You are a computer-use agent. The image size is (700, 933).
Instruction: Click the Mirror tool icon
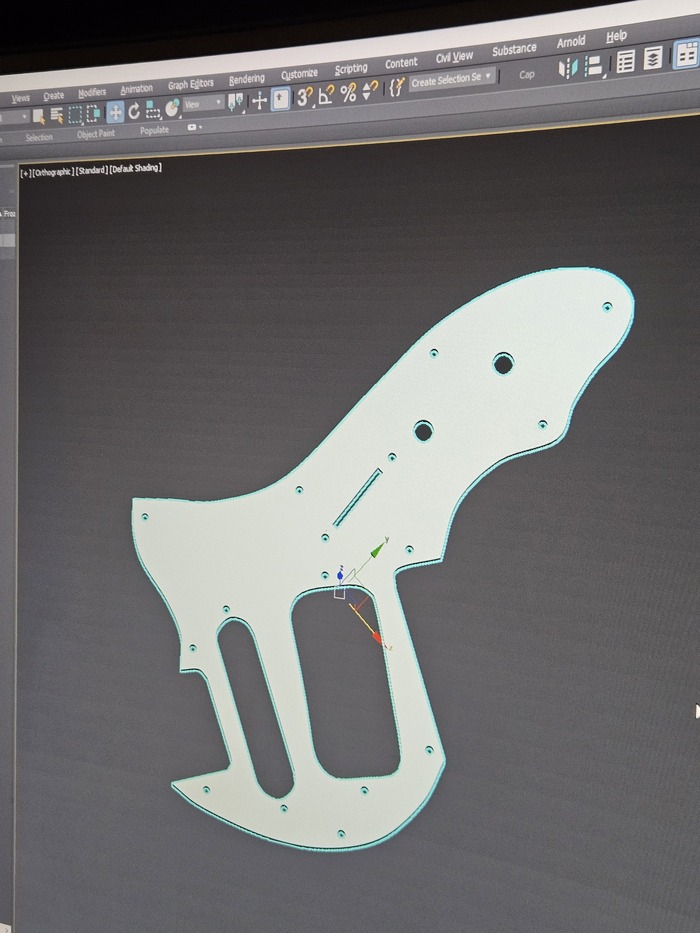point(568,69)
